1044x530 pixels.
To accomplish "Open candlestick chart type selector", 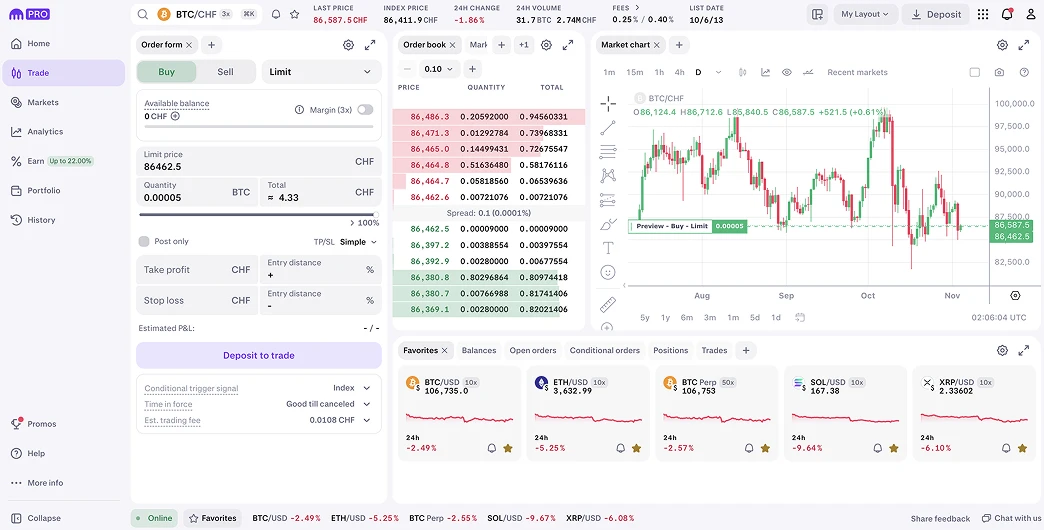I will pyautogui.click(x=744, y=72).
